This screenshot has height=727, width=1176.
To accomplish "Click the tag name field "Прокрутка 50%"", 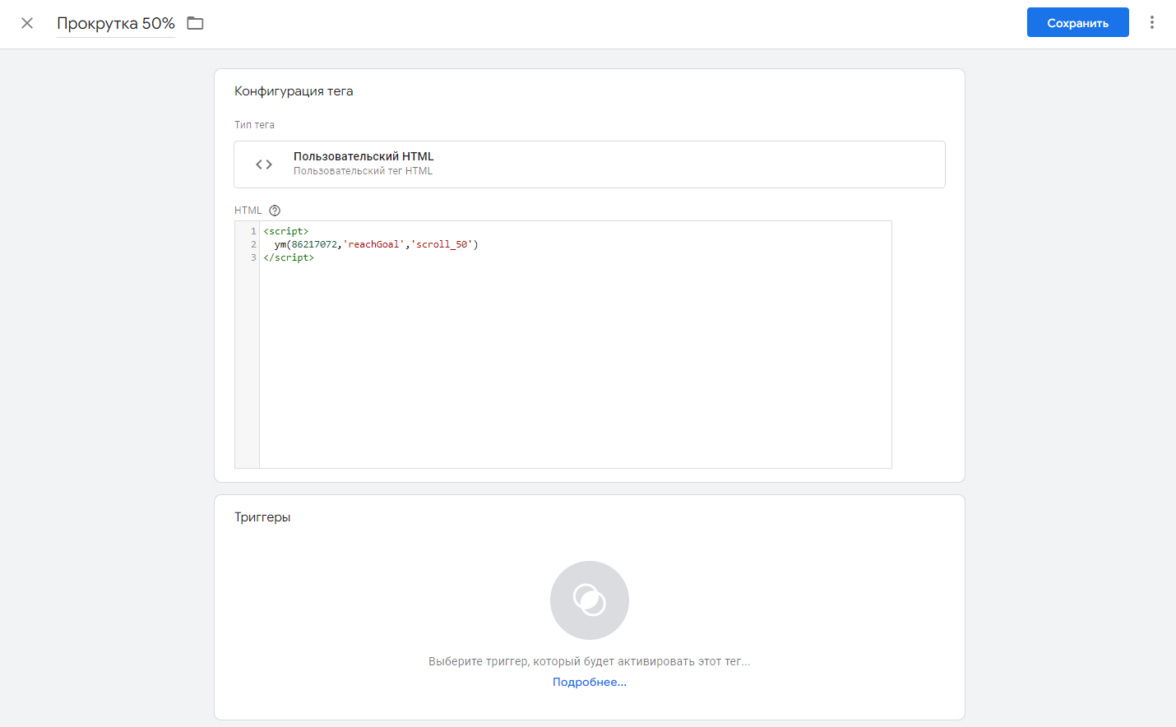I will (x=115, y=23).
